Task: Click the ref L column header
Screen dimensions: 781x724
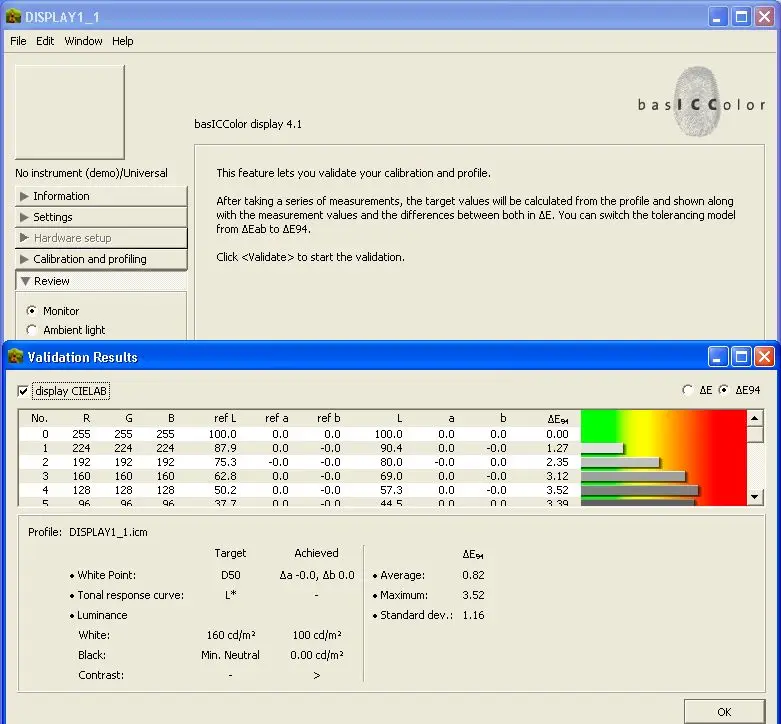Action: coord(225,418)
